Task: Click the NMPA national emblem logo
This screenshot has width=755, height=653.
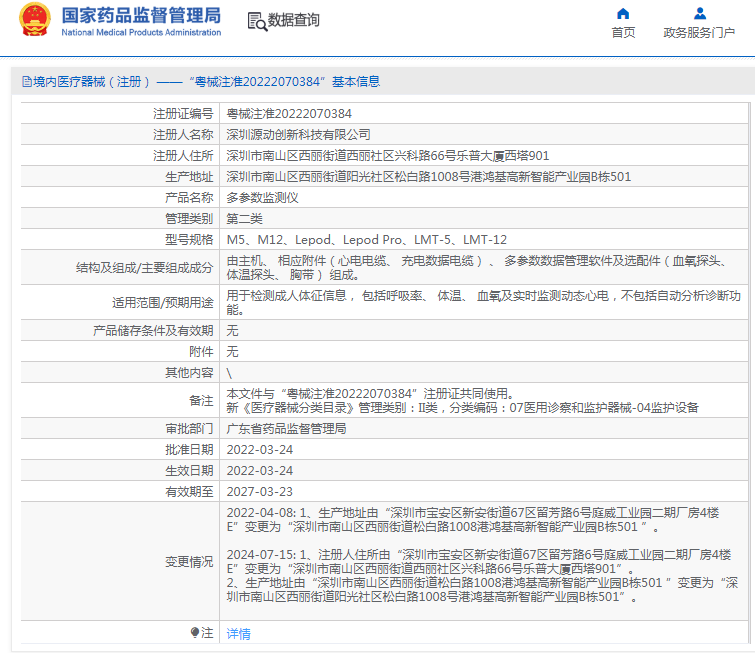Action: (x=35, y=20)
